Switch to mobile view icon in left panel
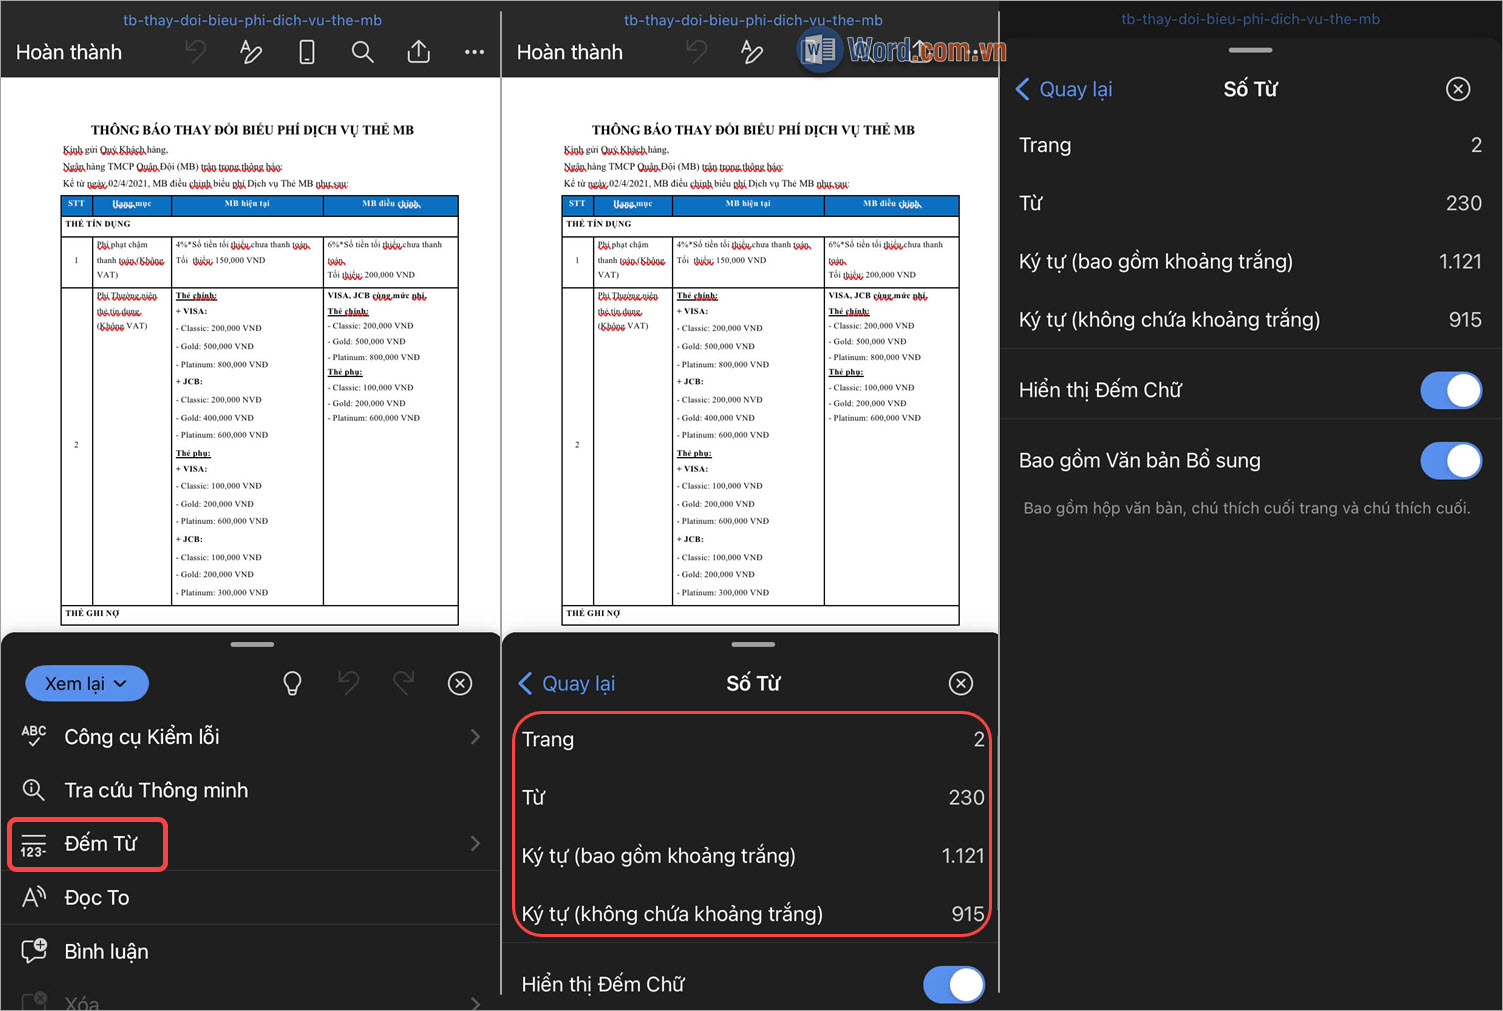1503x1011 pixels. click(x=307, y=52)
